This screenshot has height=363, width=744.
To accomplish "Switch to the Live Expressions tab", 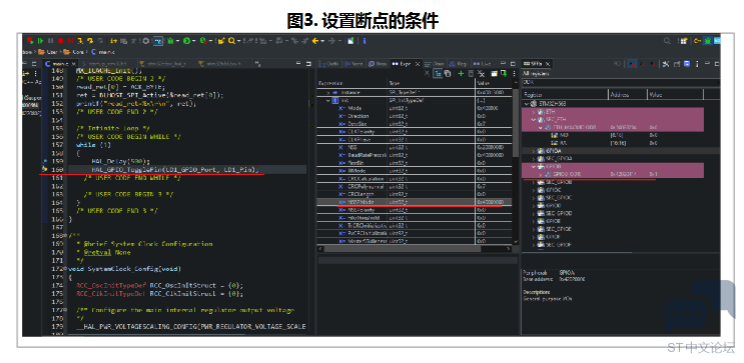I will point(482,64).
